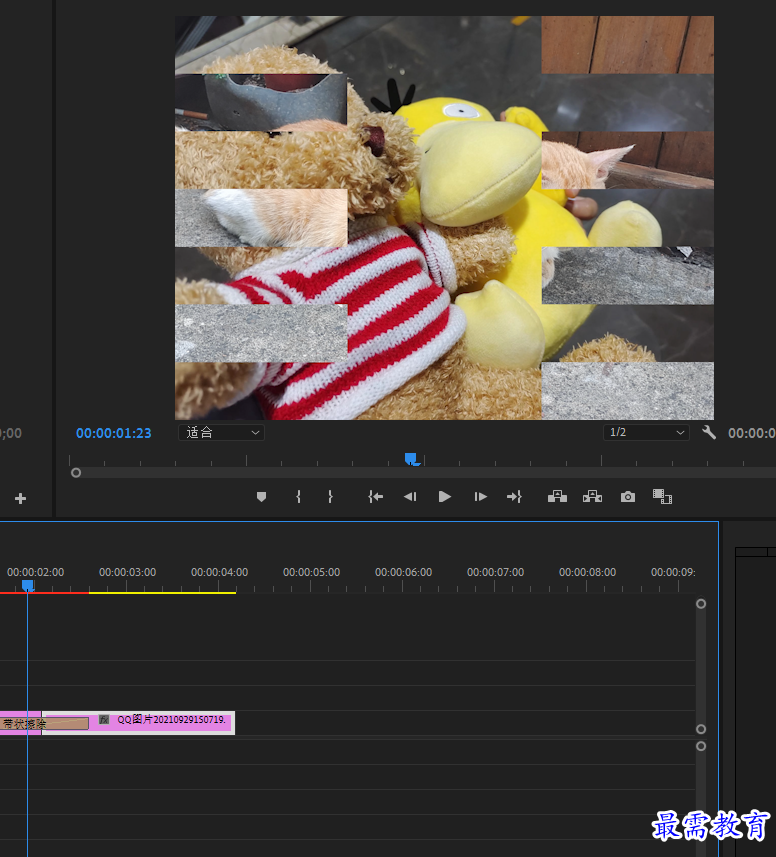Click the Program Monitor playhead marker
Image resolution: width=776 pixels, height=857 pixels.
(x=411, y=459)
